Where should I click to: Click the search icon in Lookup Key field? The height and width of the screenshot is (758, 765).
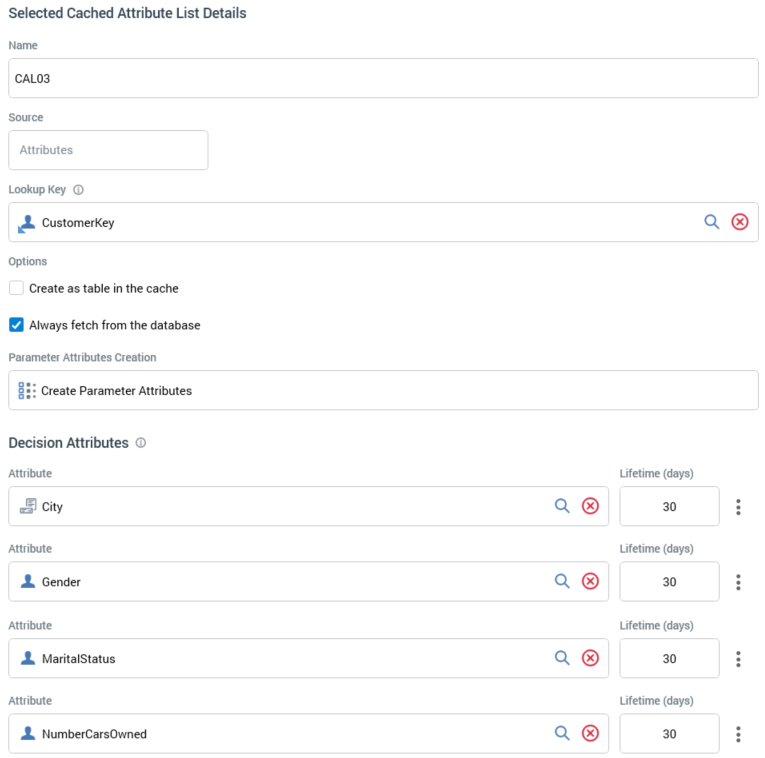pos(711,222)
